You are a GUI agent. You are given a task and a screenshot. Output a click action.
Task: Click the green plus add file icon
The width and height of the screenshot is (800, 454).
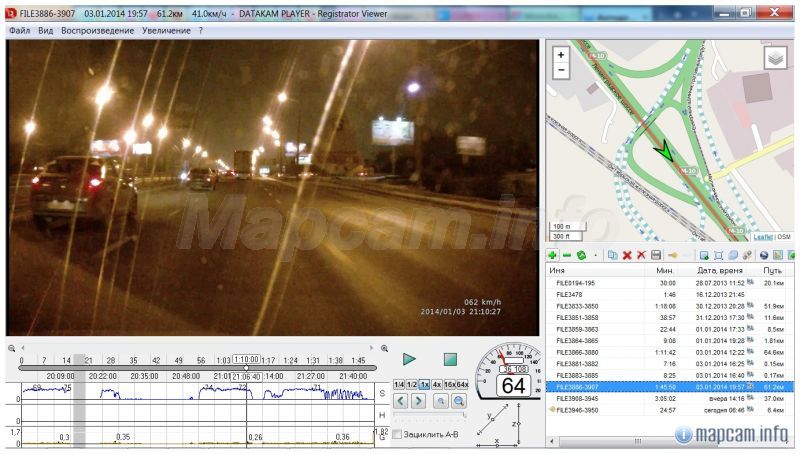(x=553, y=256)
